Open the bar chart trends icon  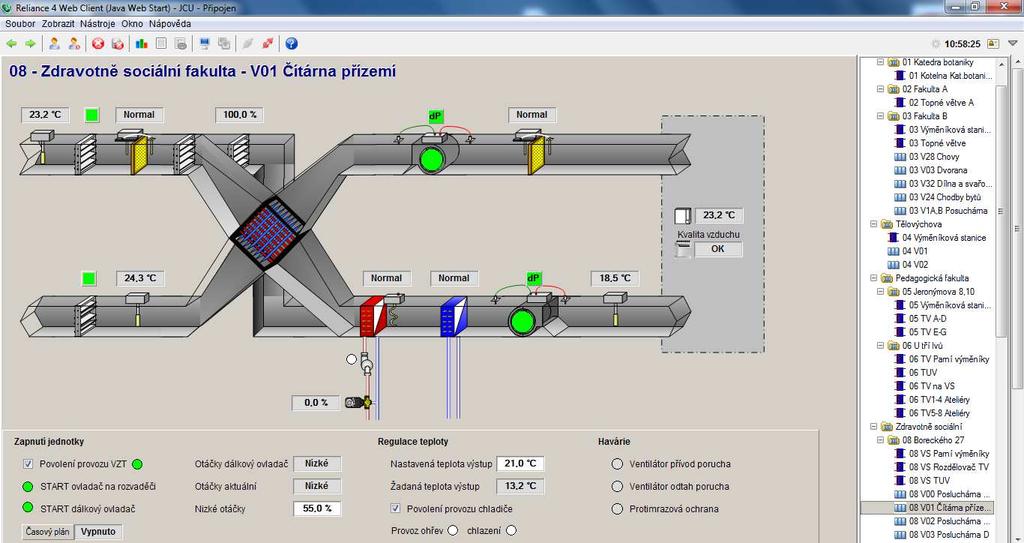142,44
